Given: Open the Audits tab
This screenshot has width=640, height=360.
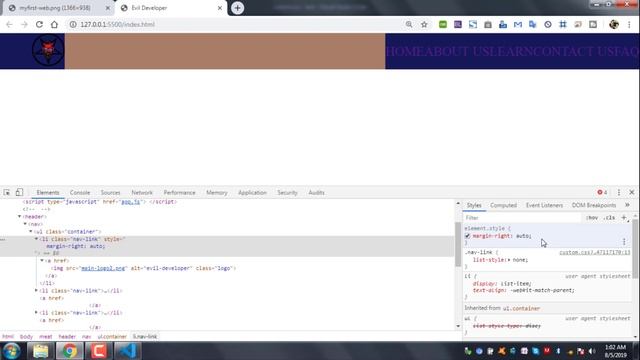Looking at the screenshot, I should point(316,193).
